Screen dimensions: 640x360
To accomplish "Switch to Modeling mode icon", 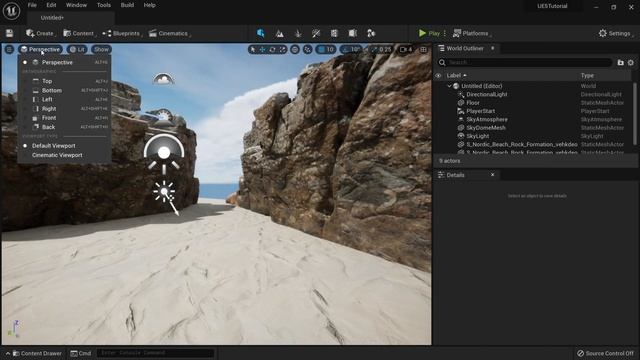I will point(334,33).
